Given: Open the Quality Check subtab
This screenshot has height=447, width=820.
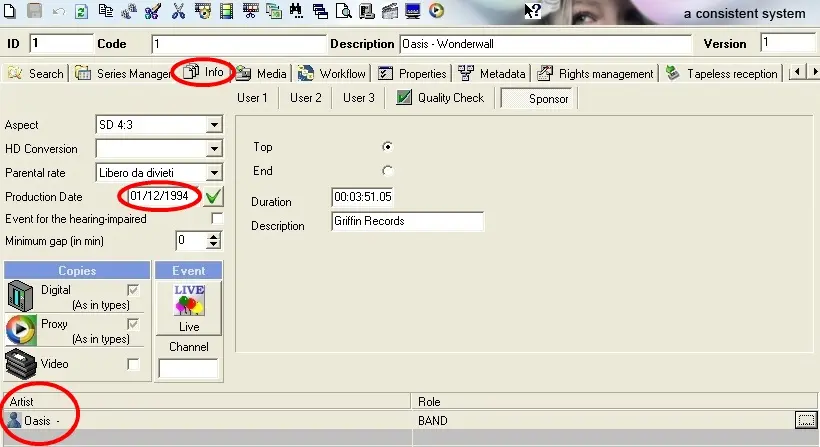Looking at the screenshot, I should click(x=441, y=98).
